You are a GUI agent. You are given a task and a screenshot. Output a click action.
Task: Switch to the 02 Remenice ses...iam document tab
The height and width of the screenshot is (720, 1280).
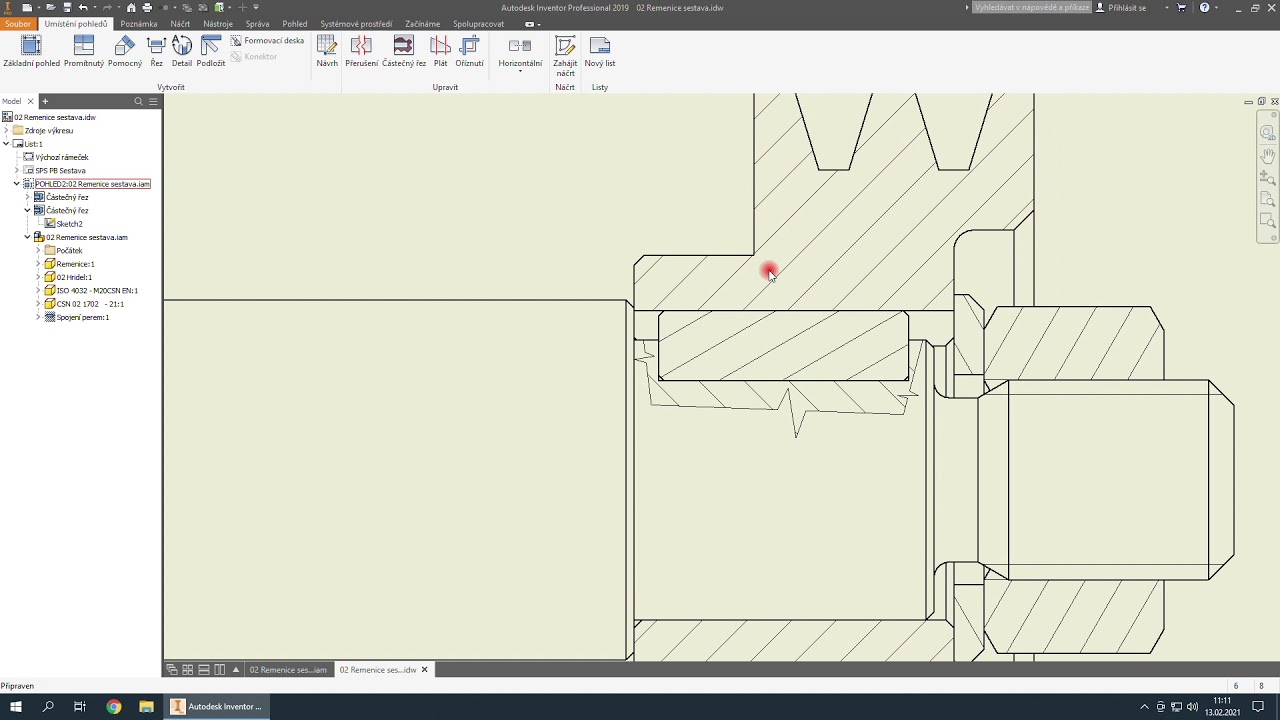click(288, 670)
